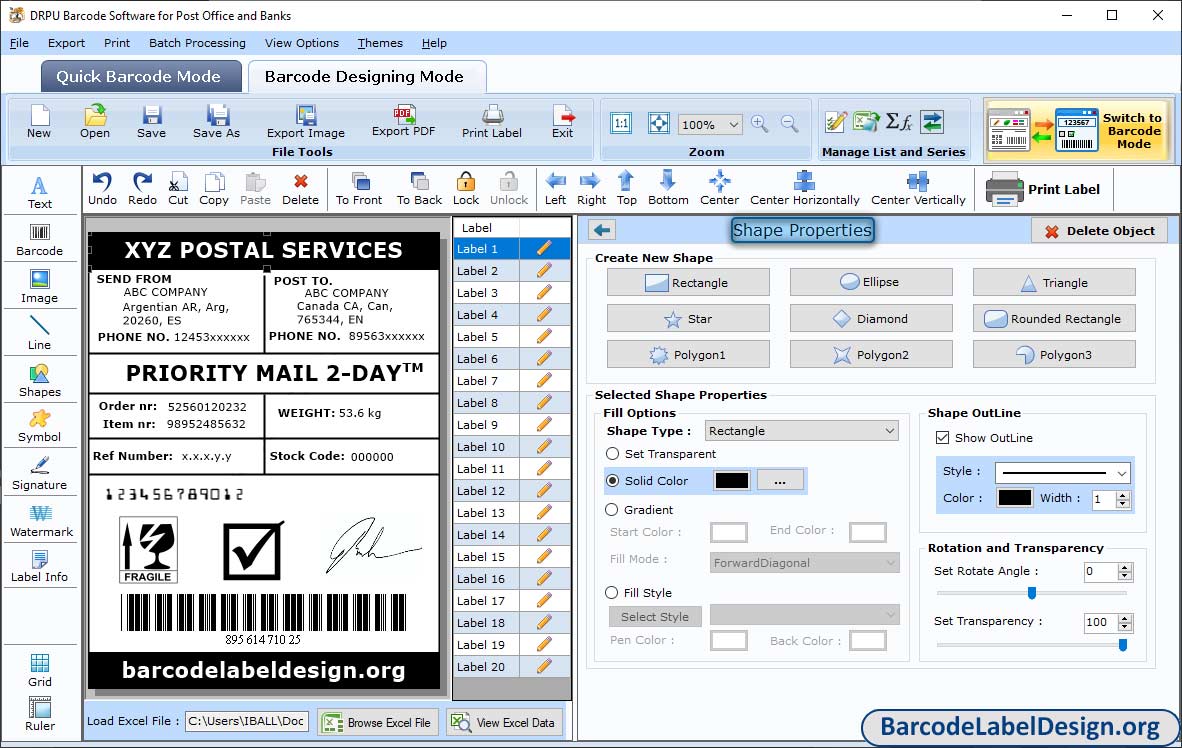
Task: Choose Fill Style option
Action: (612, 593)
